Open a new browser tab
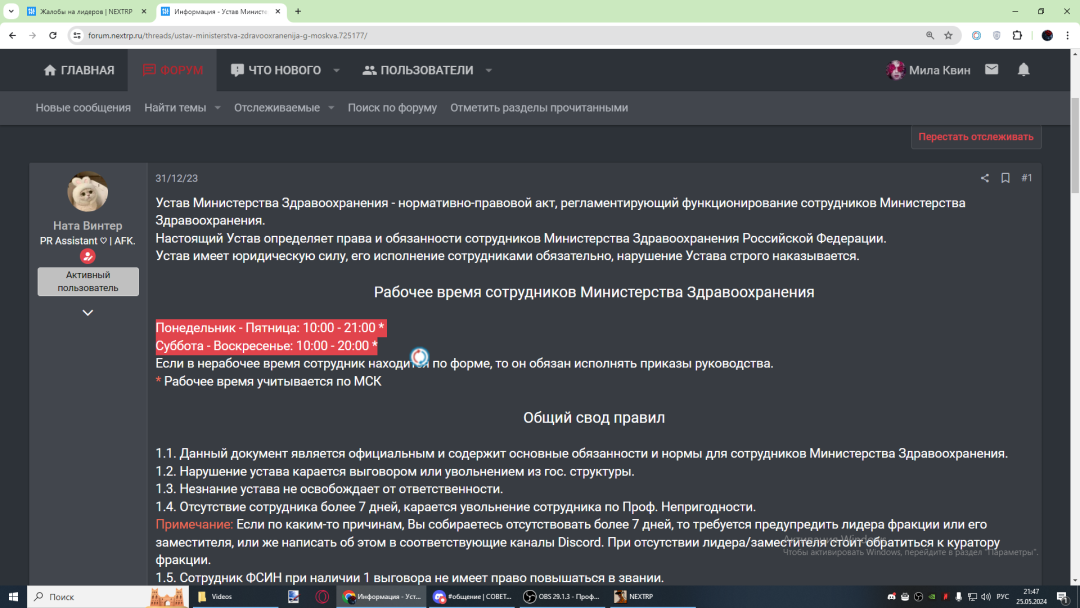This screenshot has width=1080, height=608. [298, 12]
